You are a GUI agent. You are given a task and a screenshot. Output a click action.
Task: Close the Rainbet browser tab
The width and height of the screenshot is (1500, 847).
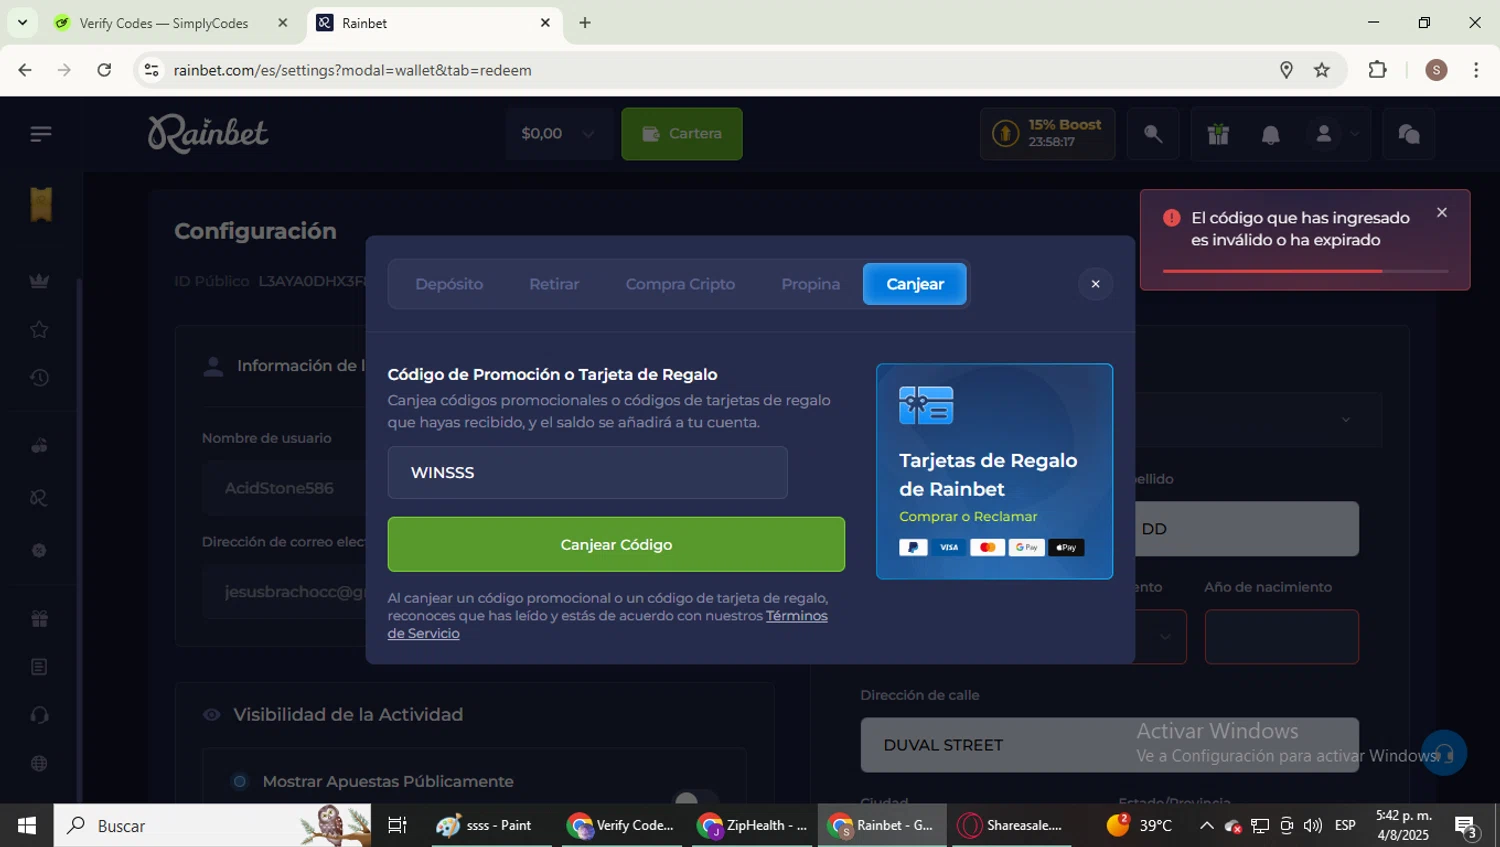click(x=545, y=22)
